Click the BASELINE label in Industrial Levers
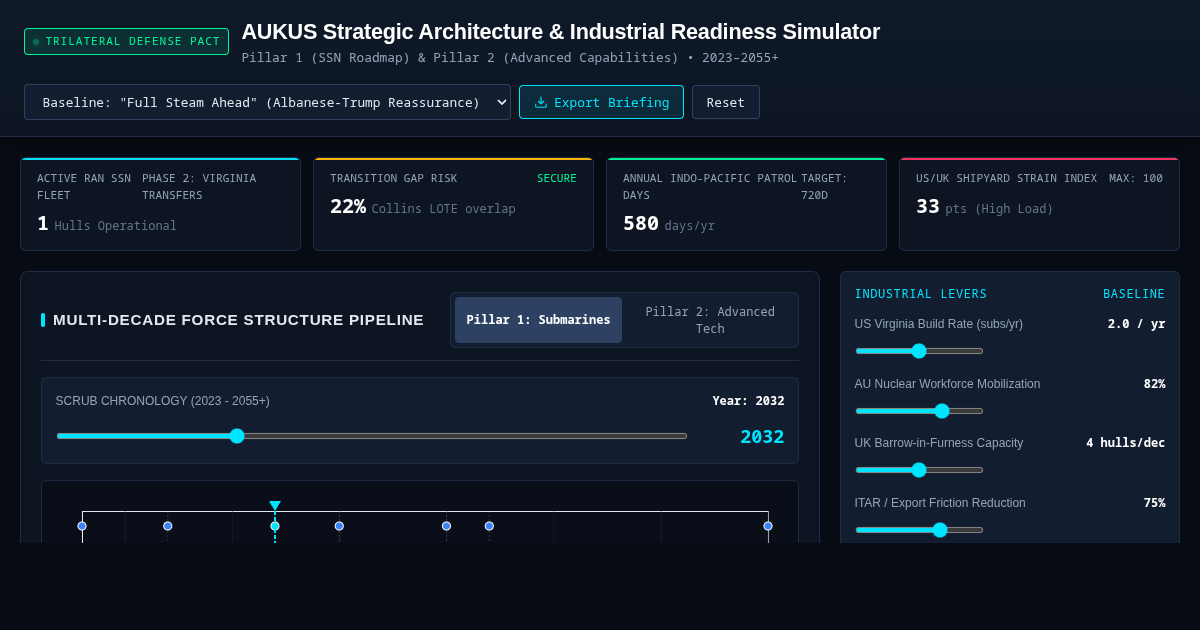The image size is (1200, 630). coord(1134,294)
